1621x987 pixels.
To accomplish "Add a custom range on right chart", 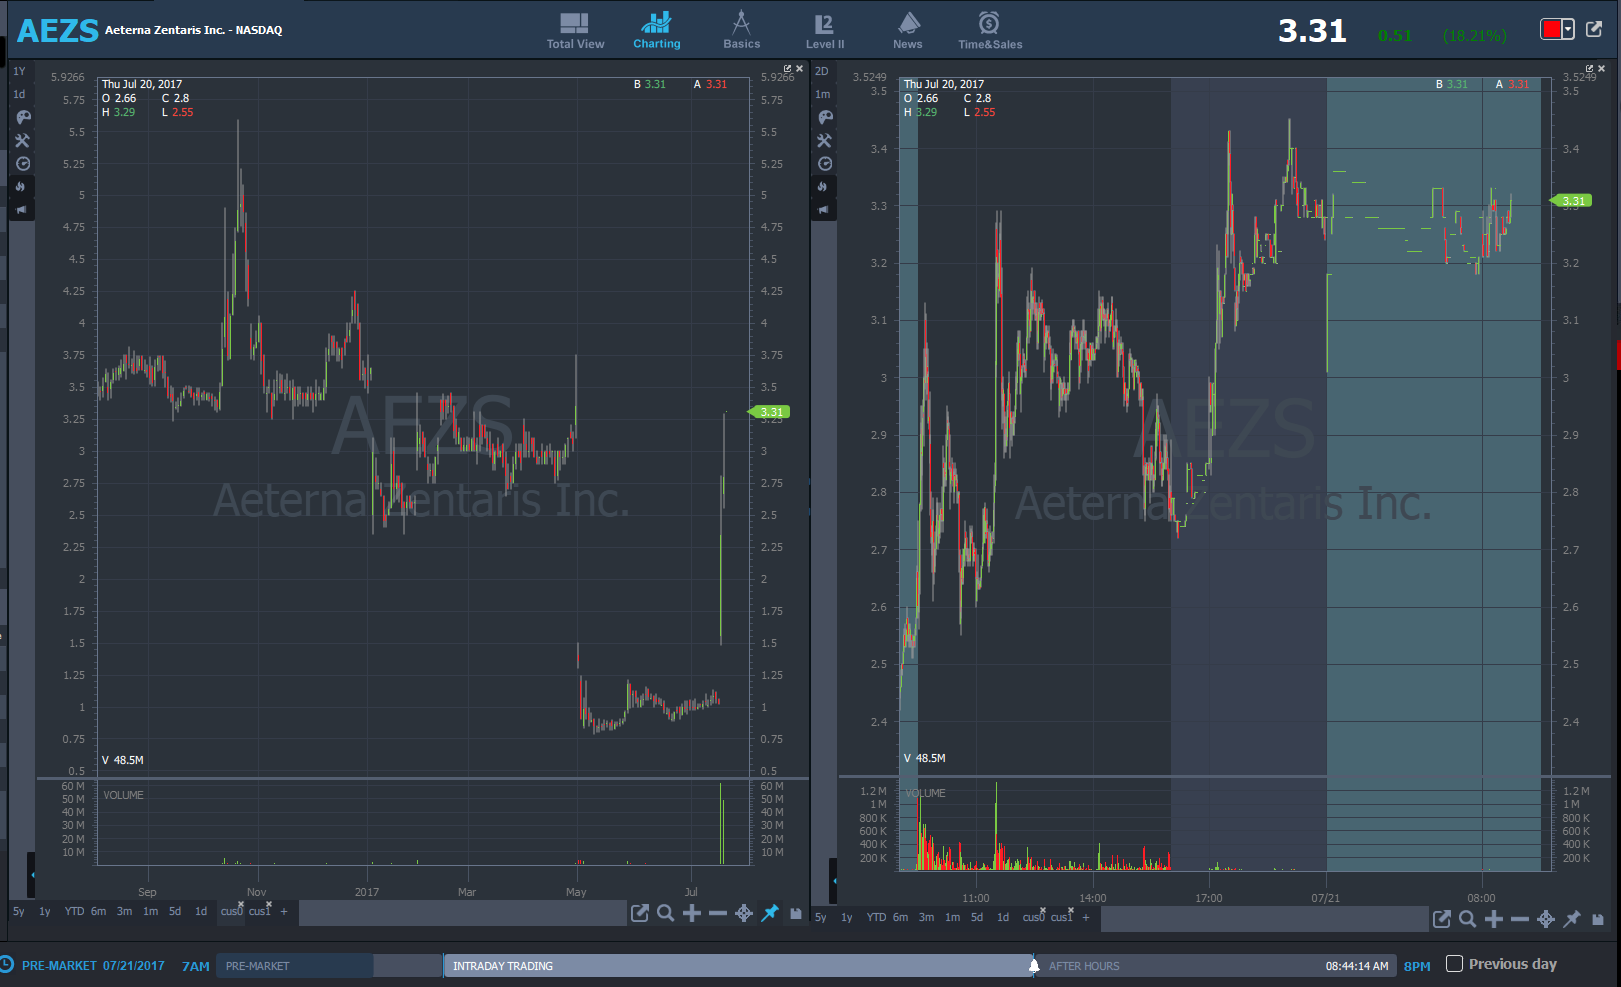I will (1086, 917).
